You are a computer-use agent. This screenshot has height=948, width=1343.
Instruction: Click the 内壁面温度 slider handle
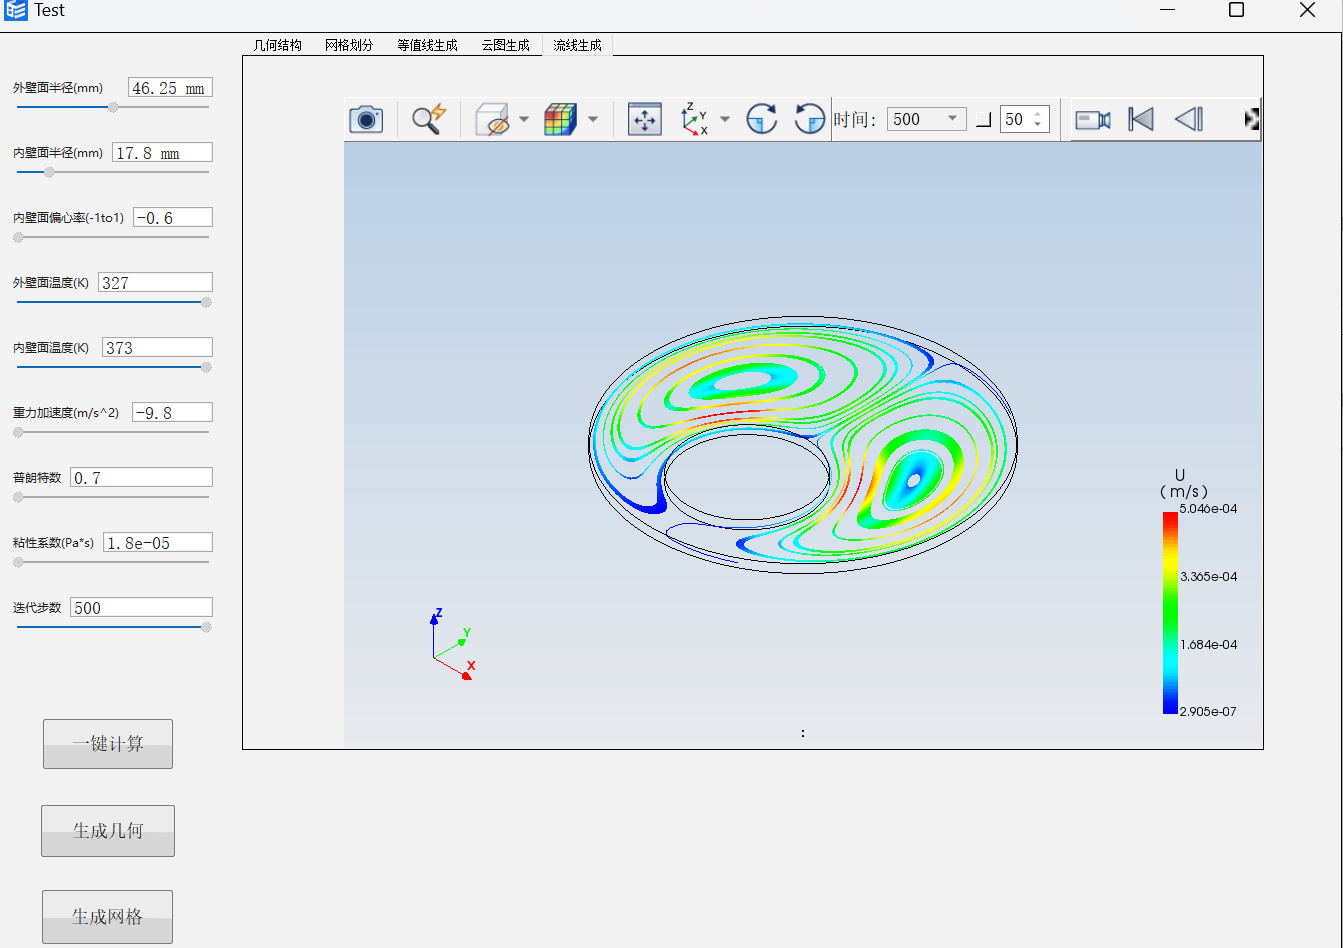coord(206,367)
